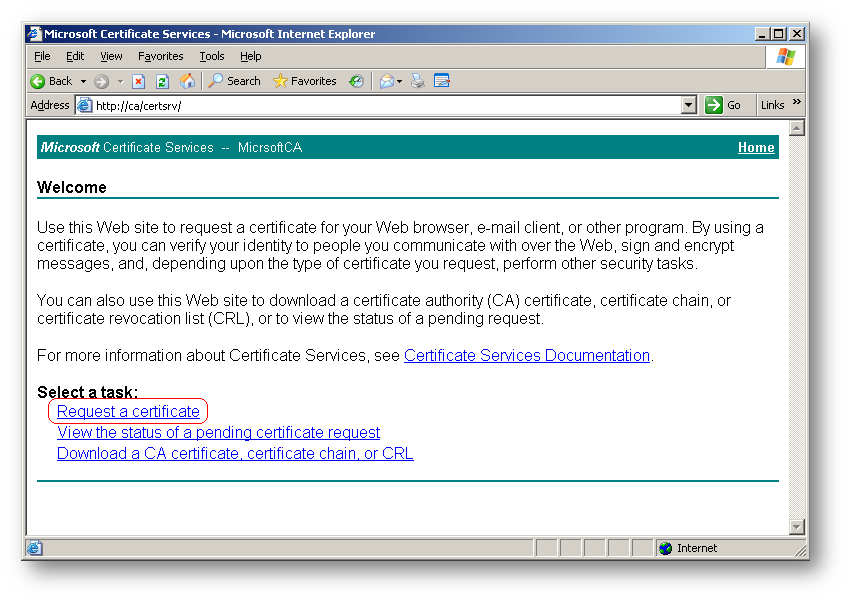Viewport: 852px width, 603px height.
Task: Open the Tools menu
Action: pos(212,57)
